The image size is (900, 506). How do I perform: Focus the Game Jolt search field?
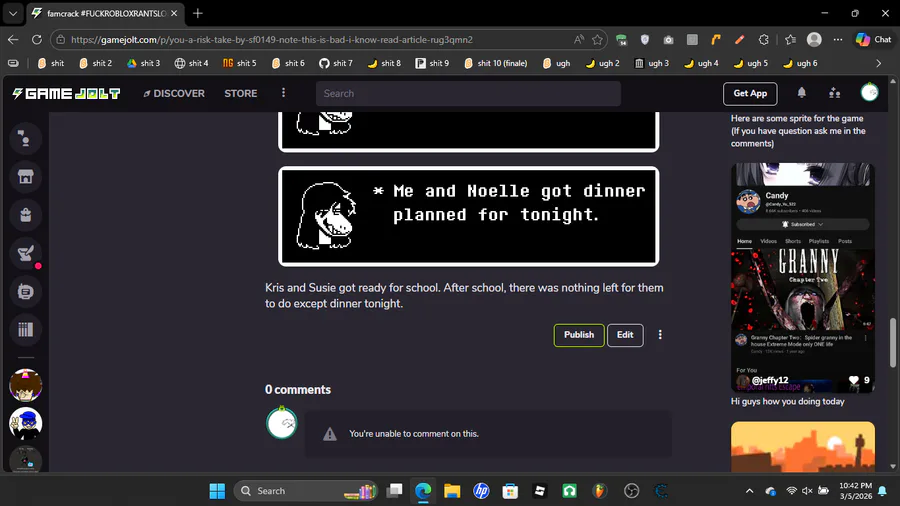(468, 94)
